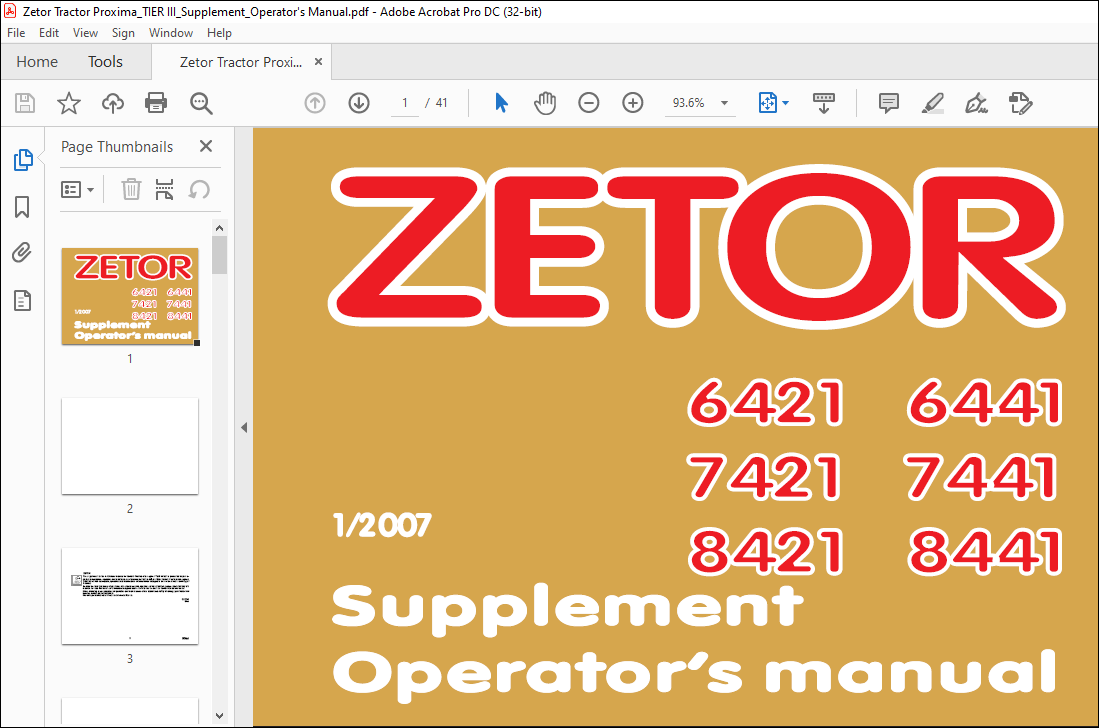The width and height of the screenshot is (1099, 728).
Task: Add document to starred with star icon
Action: tap(69, 103)
